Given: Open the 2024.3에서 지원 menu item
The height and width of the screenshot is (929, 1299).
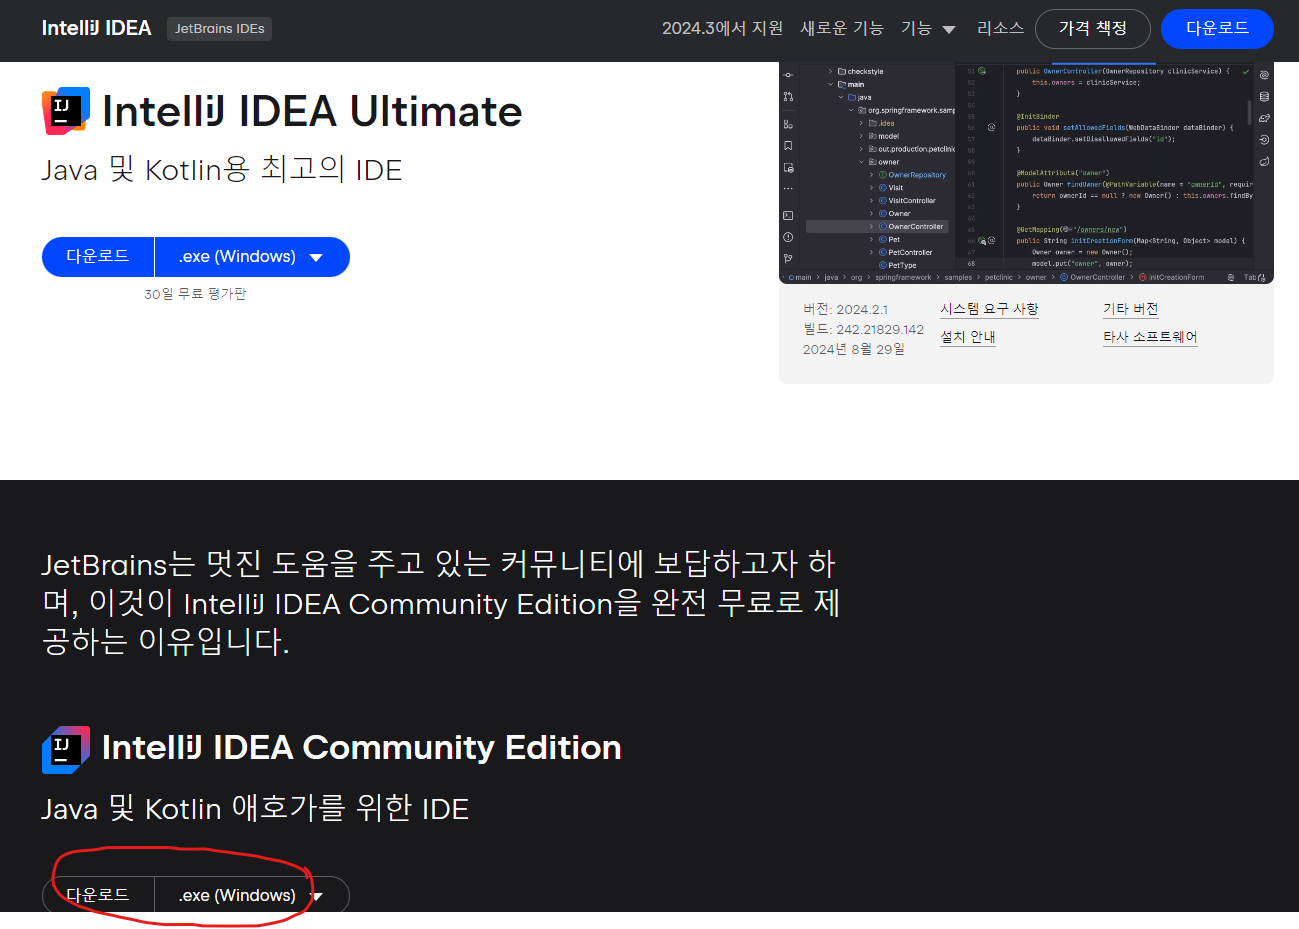Looking at the screenshot, I should coord(722,28).
